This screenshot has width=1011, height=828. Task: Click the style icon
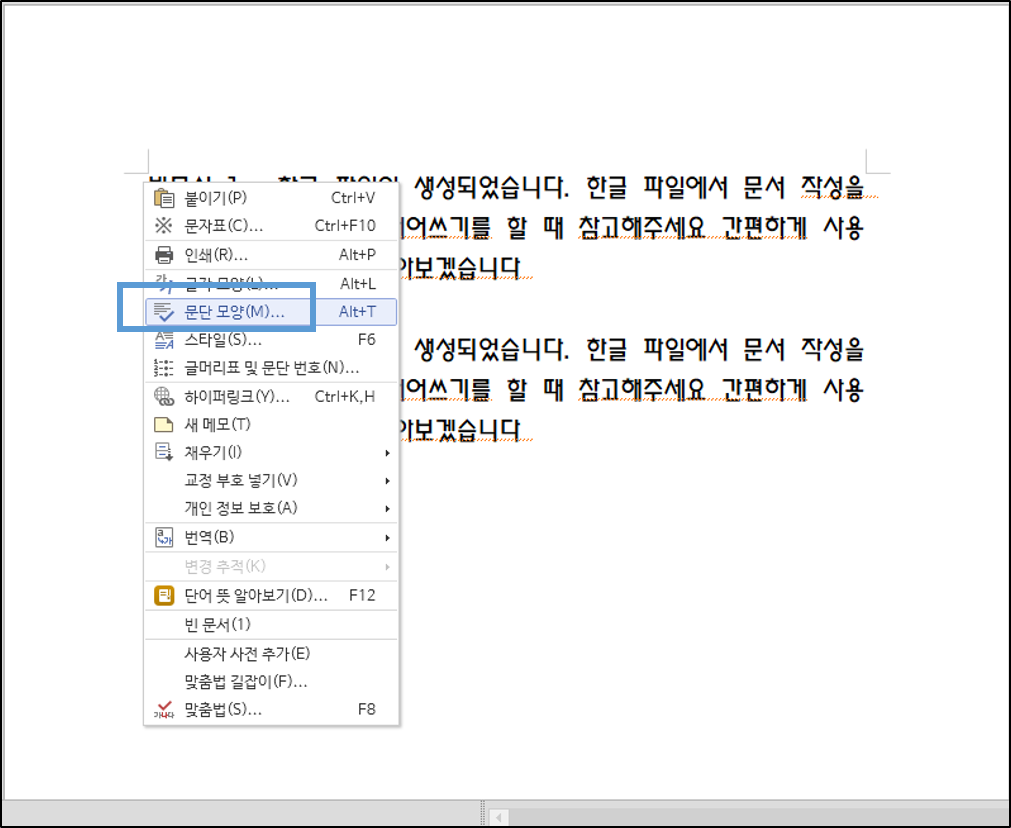coord(164,340)
